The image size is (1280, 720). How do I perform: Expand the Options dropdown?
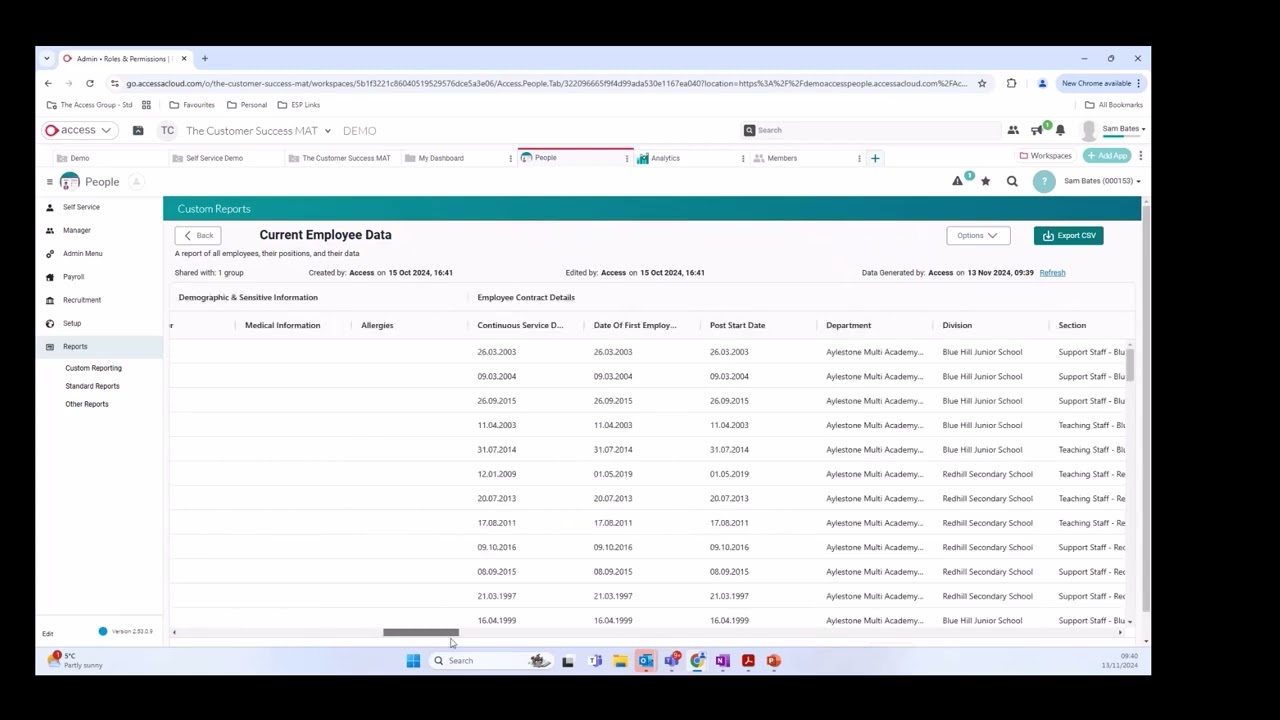(978, 235)
